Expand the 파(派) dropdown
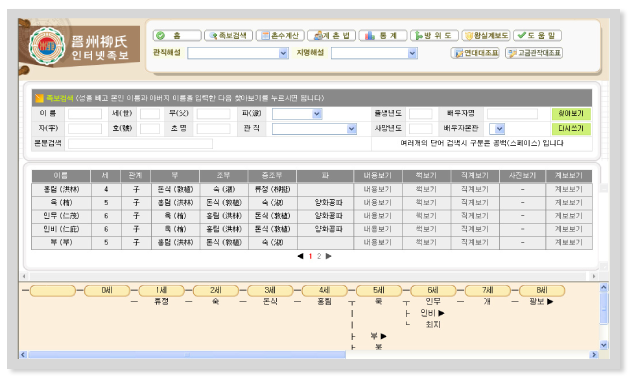Viewport: 629px width, 379px height. pos(317,114)
